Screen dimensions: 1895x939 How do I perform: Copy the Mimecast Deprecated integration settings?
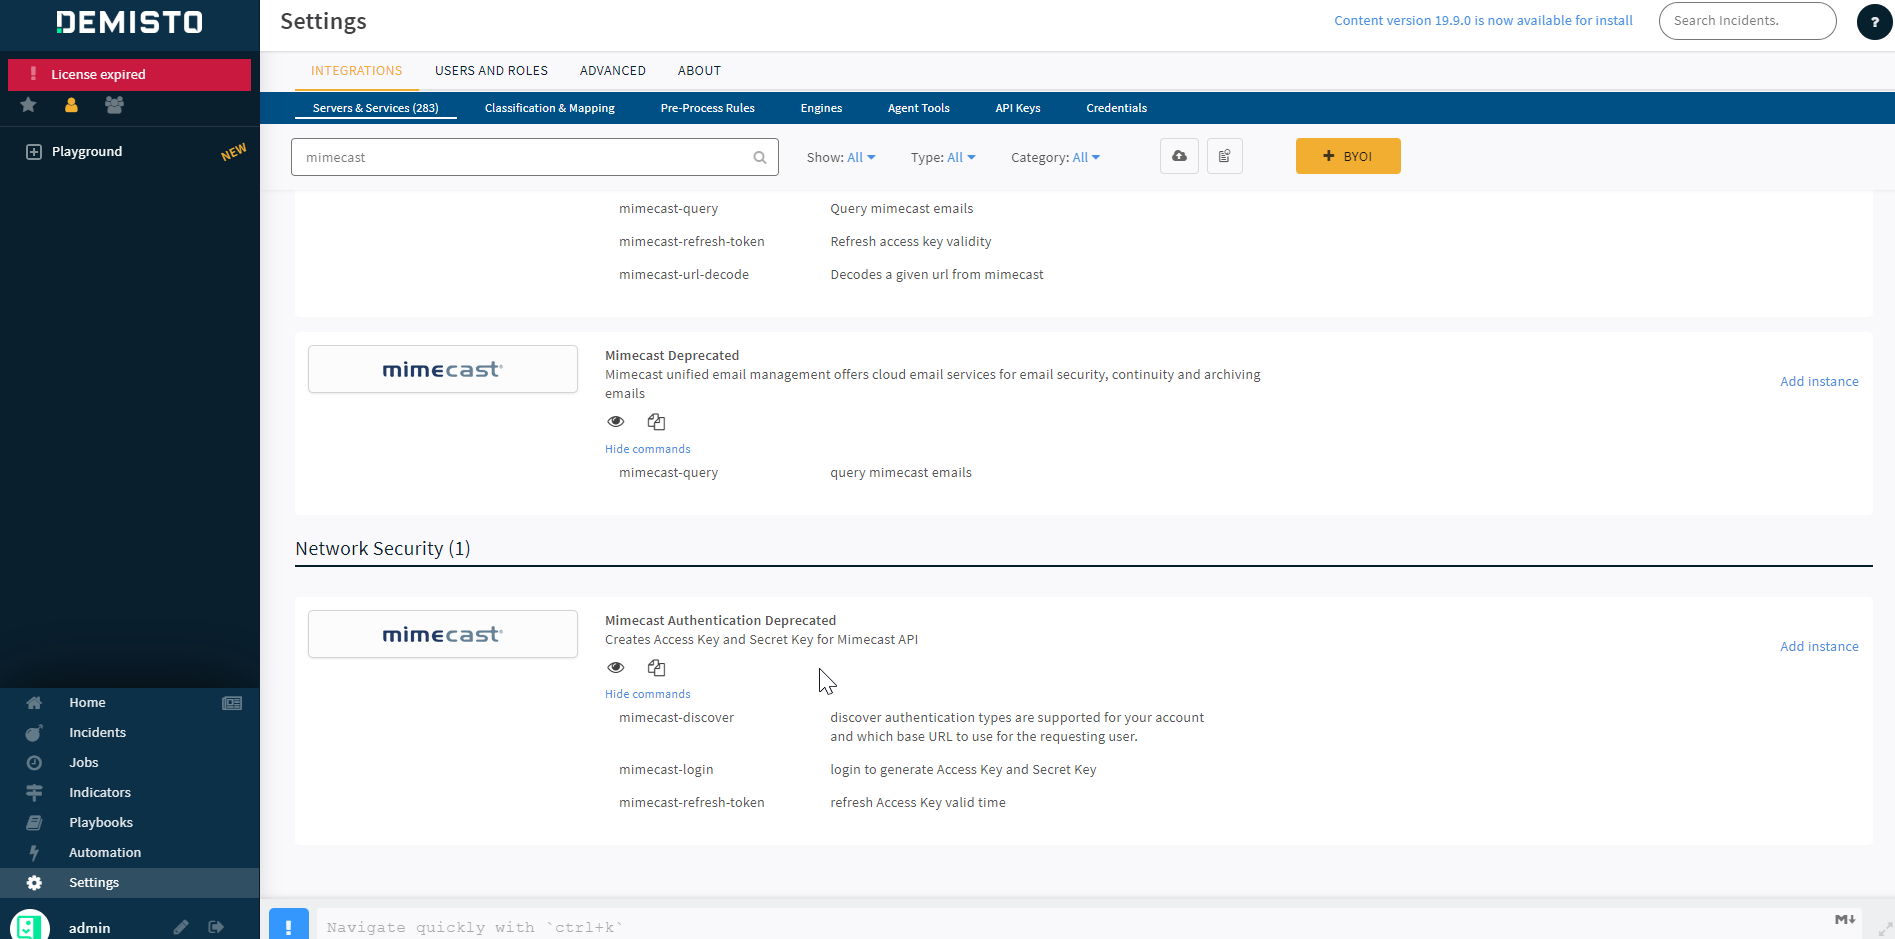tap(656, 421)
